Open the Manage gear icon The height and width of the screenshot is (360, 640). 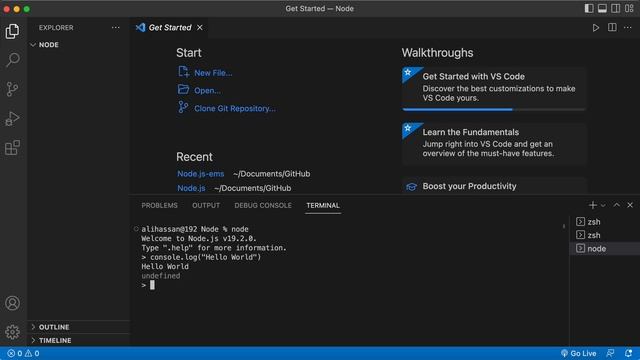[12, 332]
